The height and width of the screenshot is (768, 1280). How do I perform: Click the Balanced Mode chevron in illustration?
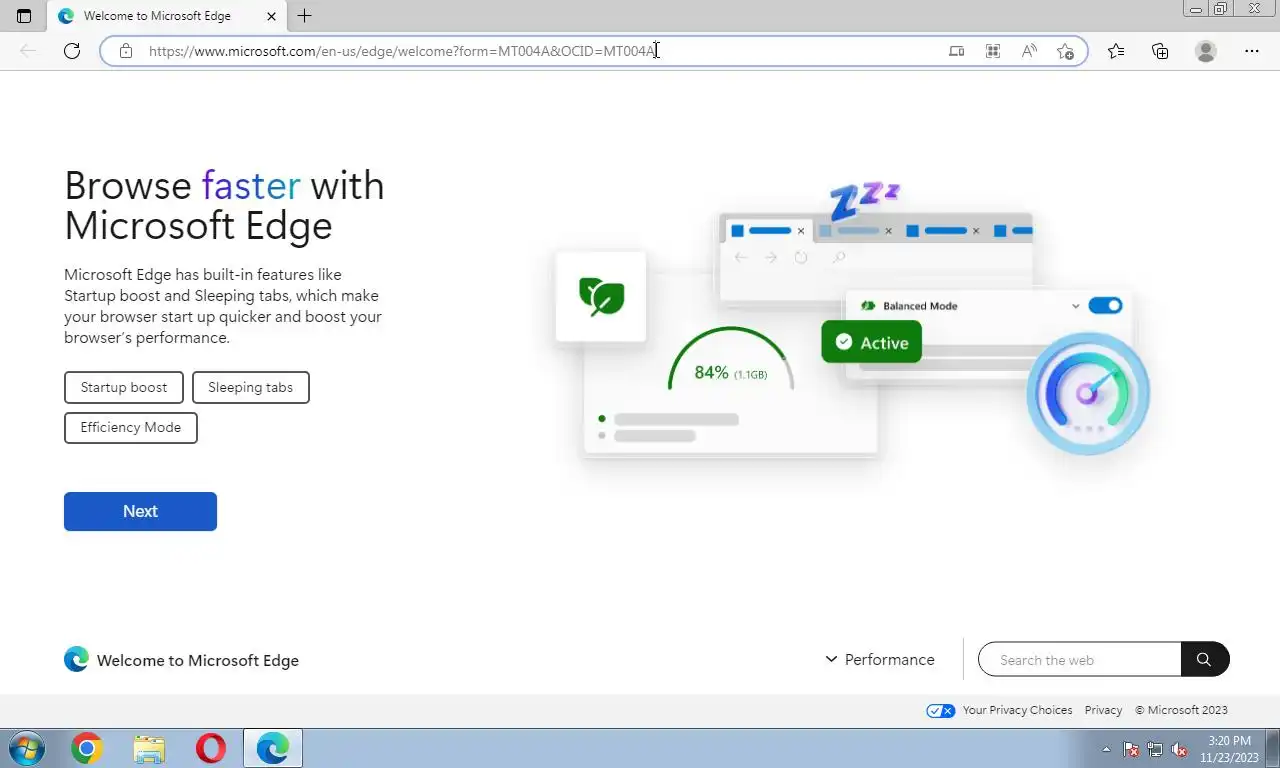[1075, 306]
